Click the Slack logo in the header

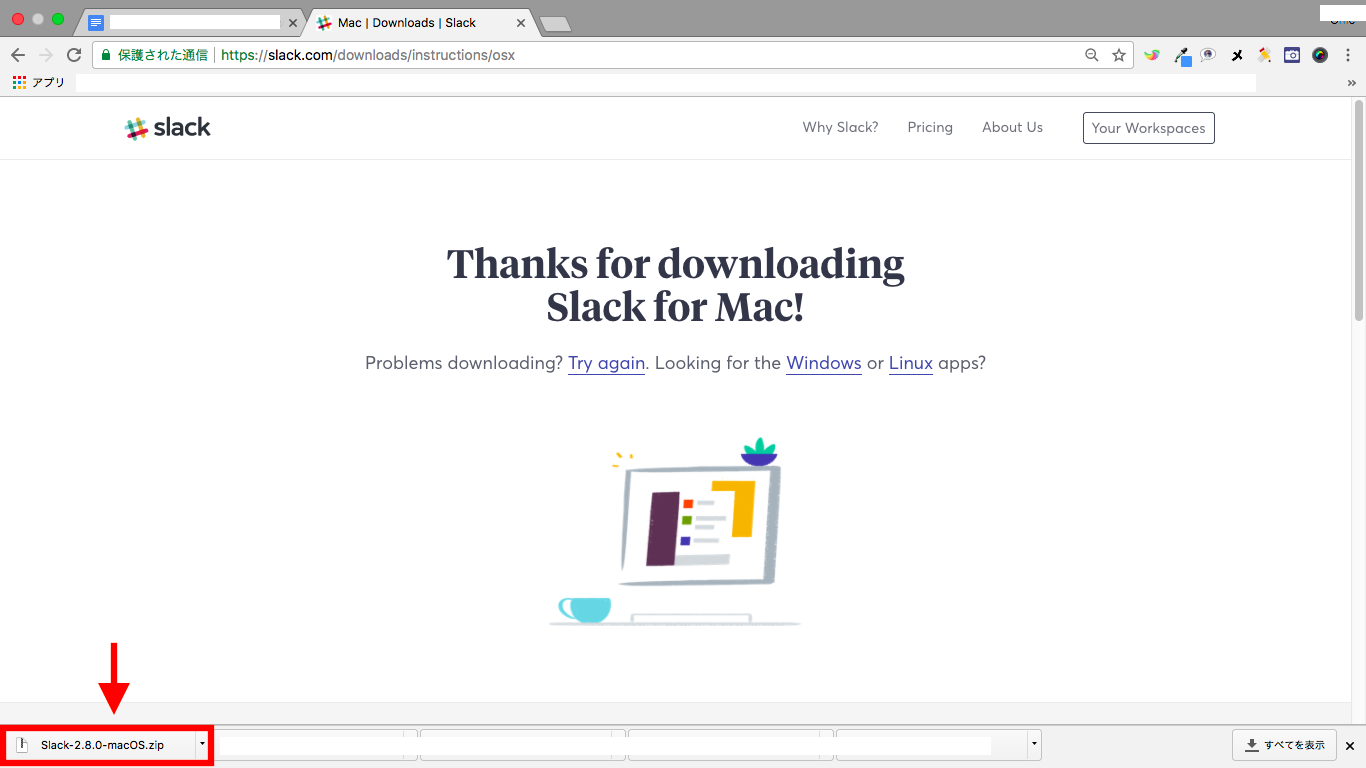coord(167,128)
